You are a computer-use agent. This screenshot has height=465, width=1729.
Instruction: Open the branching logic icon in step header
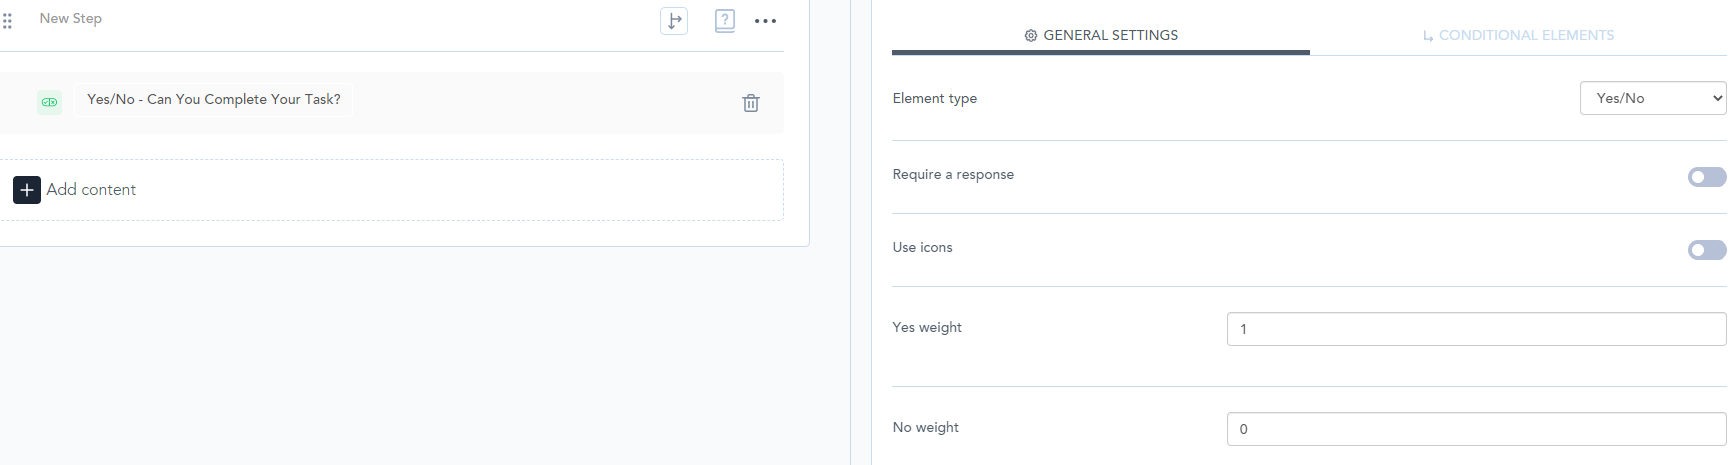(x=674, y=21)
